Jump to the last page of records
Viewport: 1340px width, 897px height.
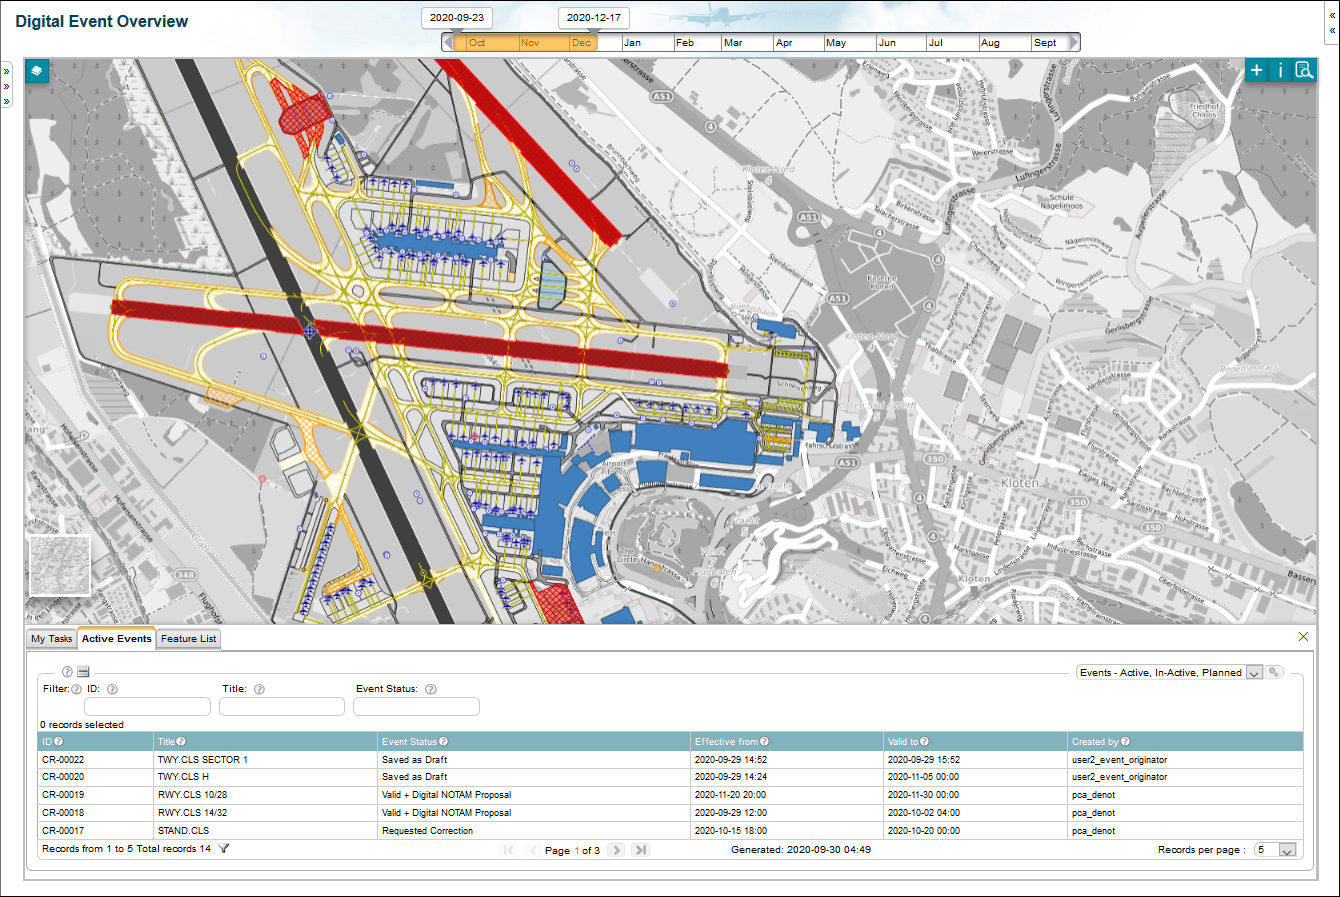pyautogui.click(x=638, y=849)
